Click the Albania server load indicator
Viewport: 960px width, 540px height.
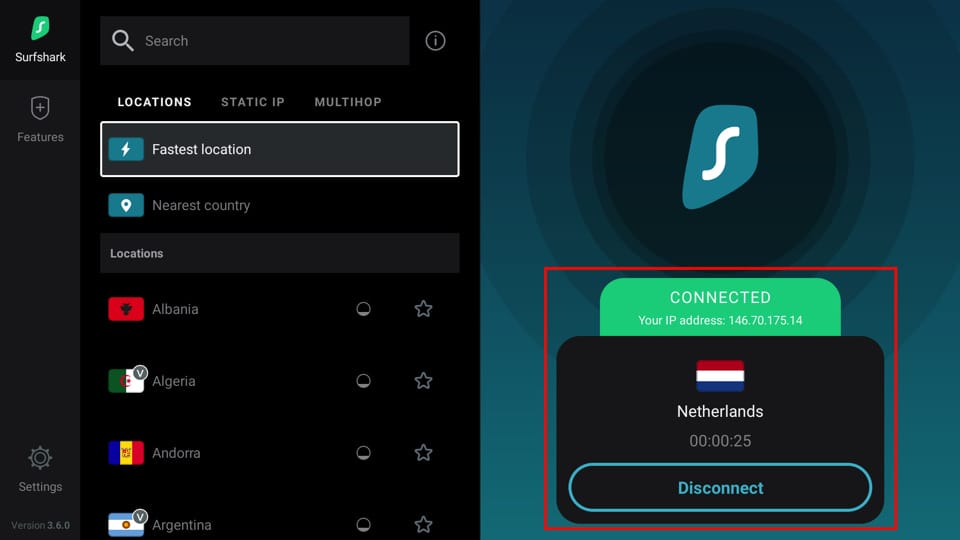click(x=364, y=309)
